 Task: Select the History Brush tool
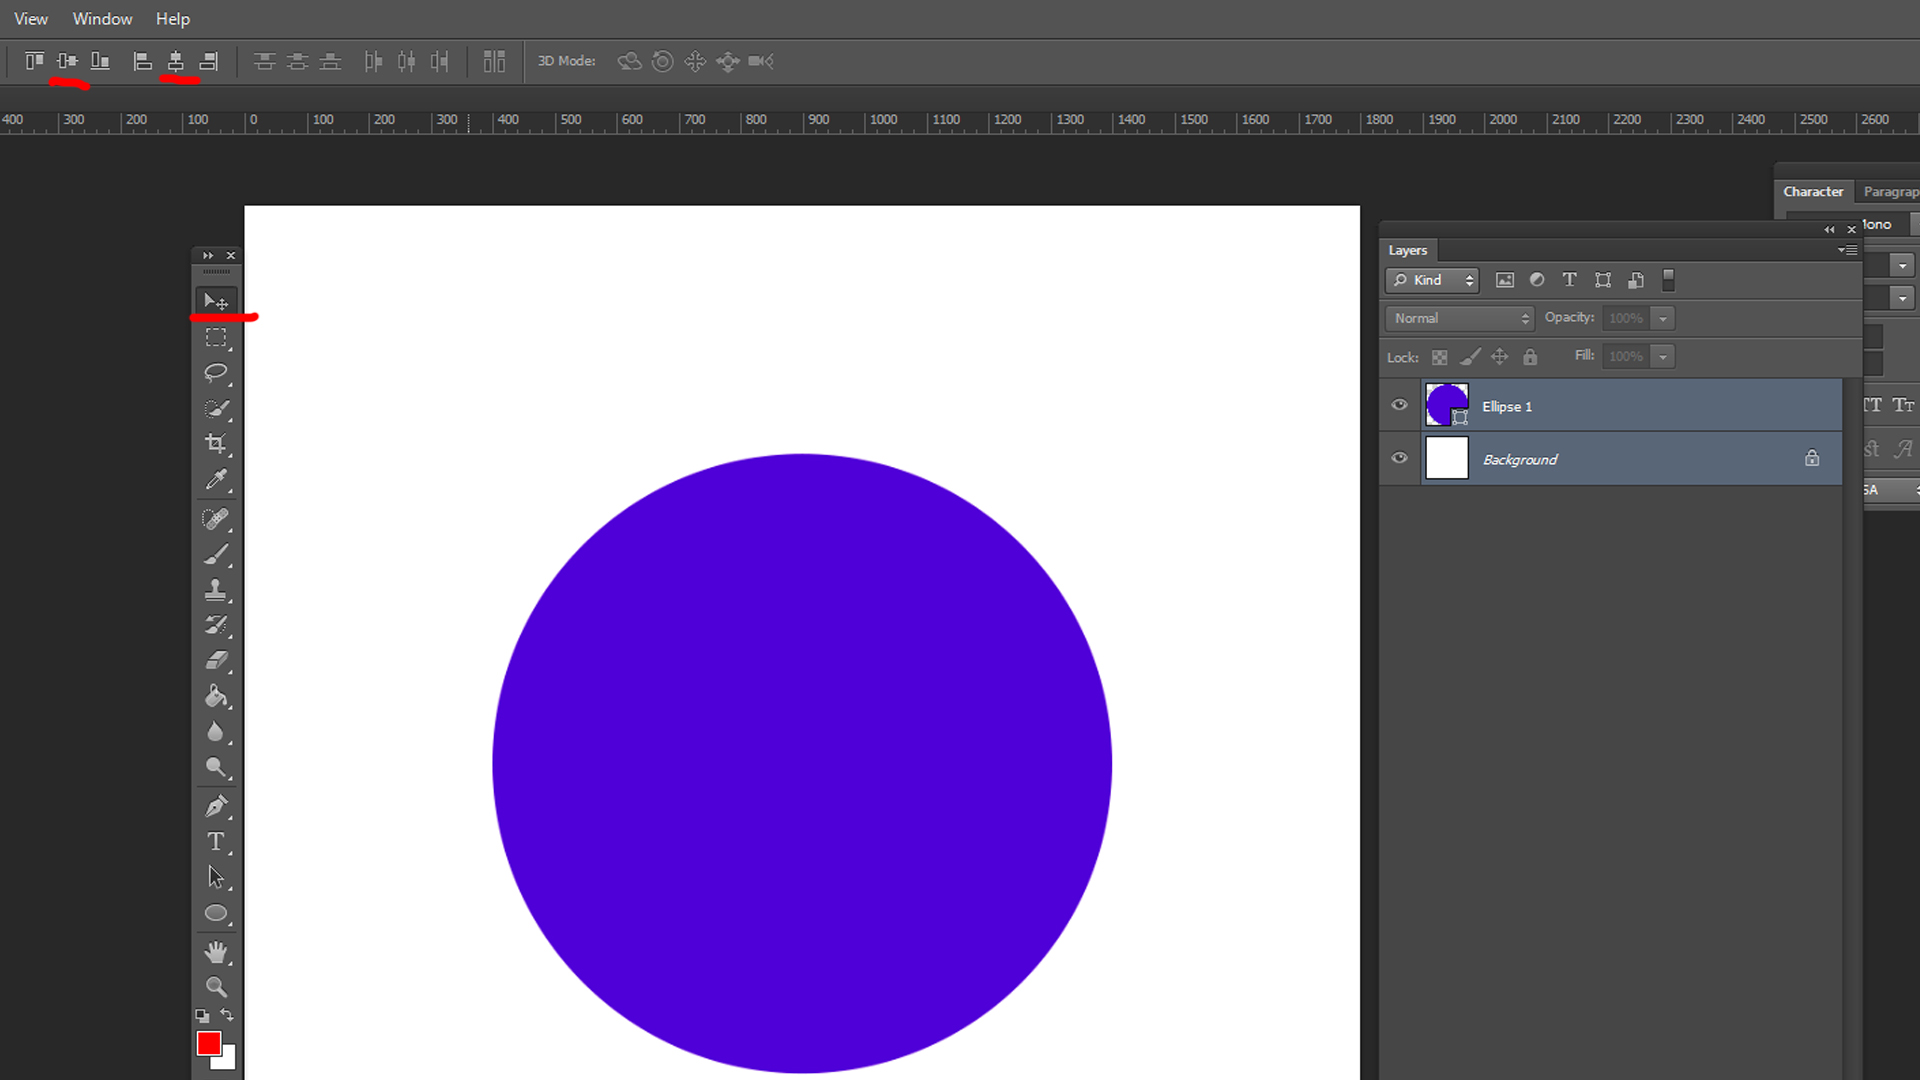tap(216, 625)
